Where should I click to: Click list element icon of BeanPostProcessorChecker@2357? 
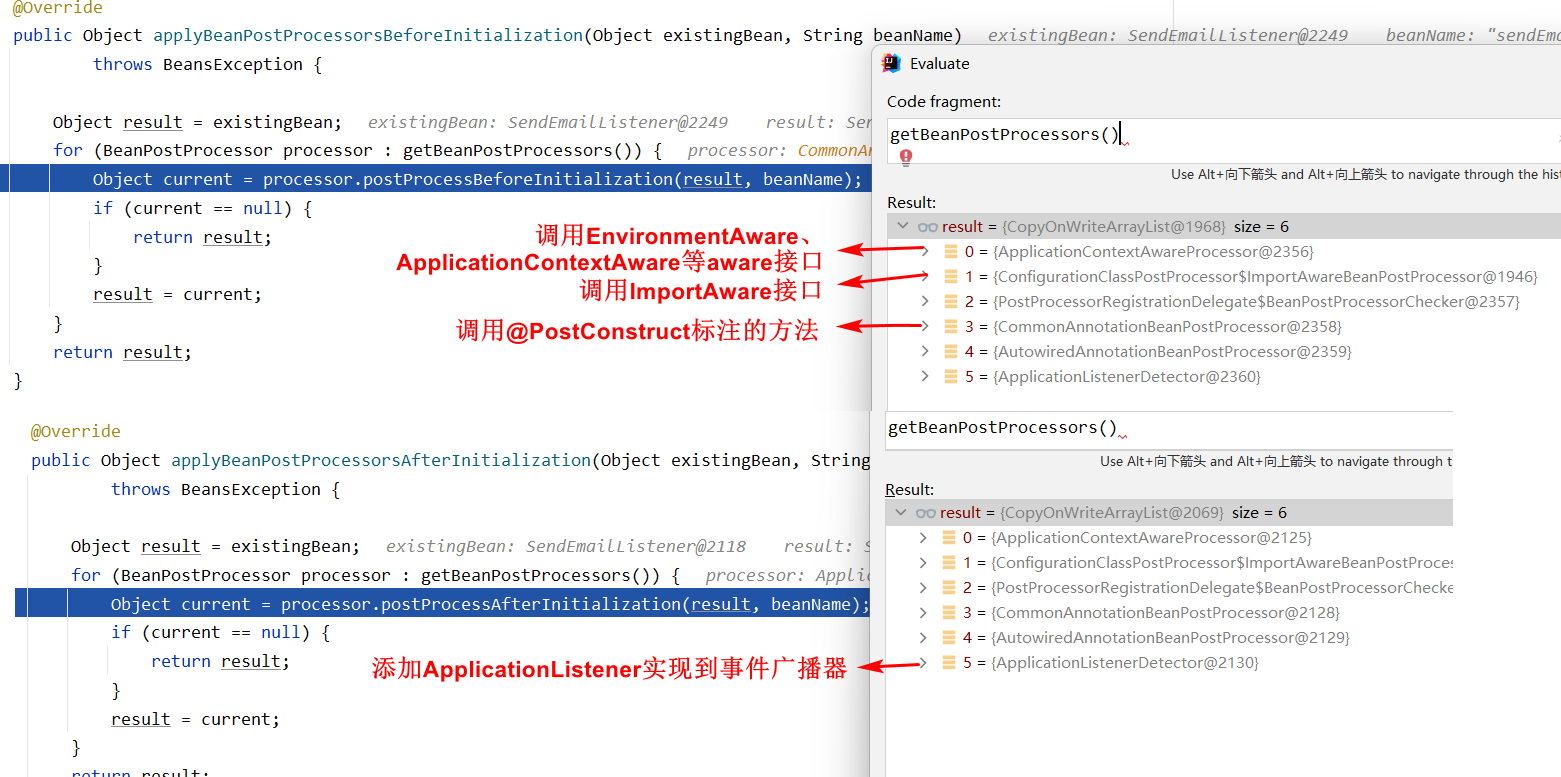951,302
